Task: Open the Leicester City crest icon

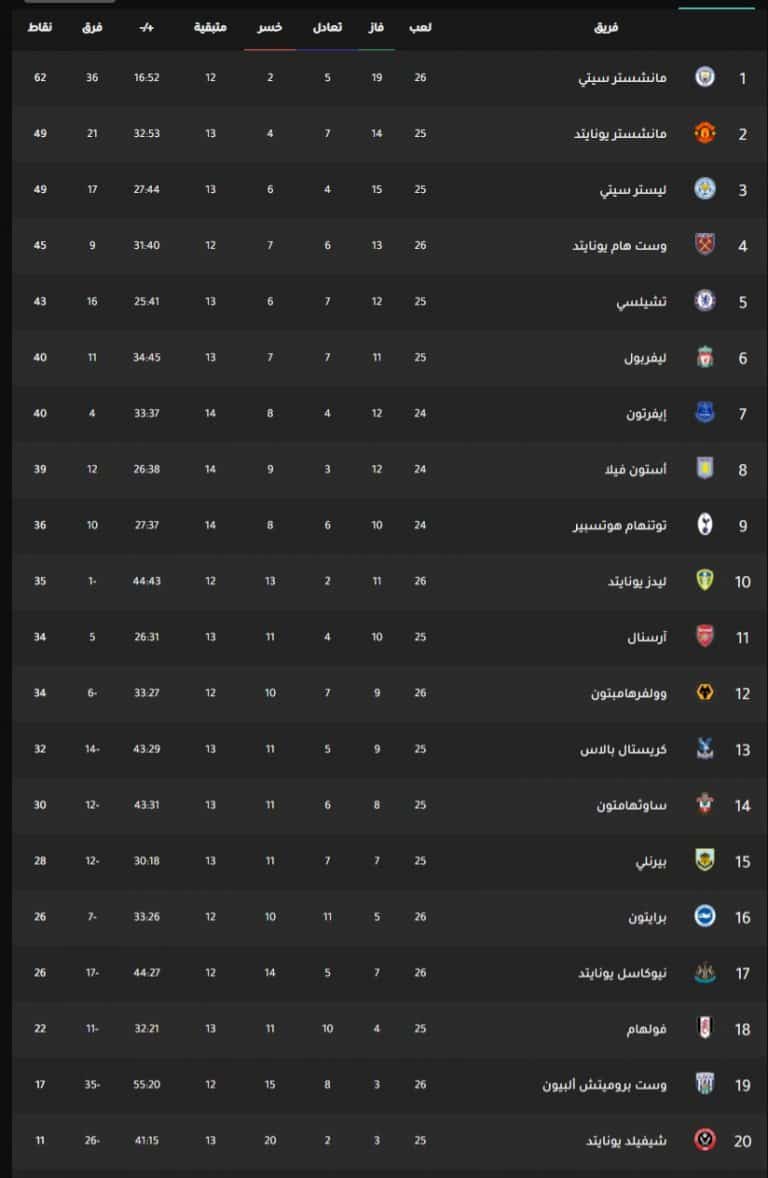Action: 704,189
